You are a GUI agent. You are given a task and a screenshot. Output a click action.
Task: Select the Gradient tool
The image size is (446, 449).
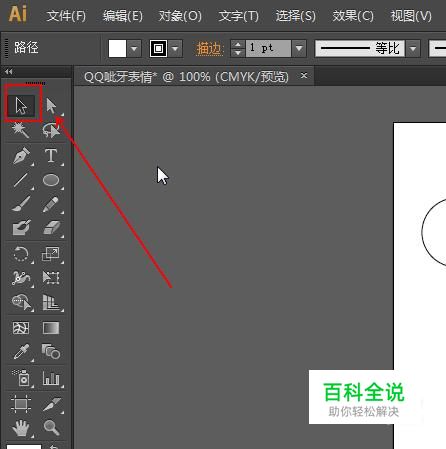[51, 328]
